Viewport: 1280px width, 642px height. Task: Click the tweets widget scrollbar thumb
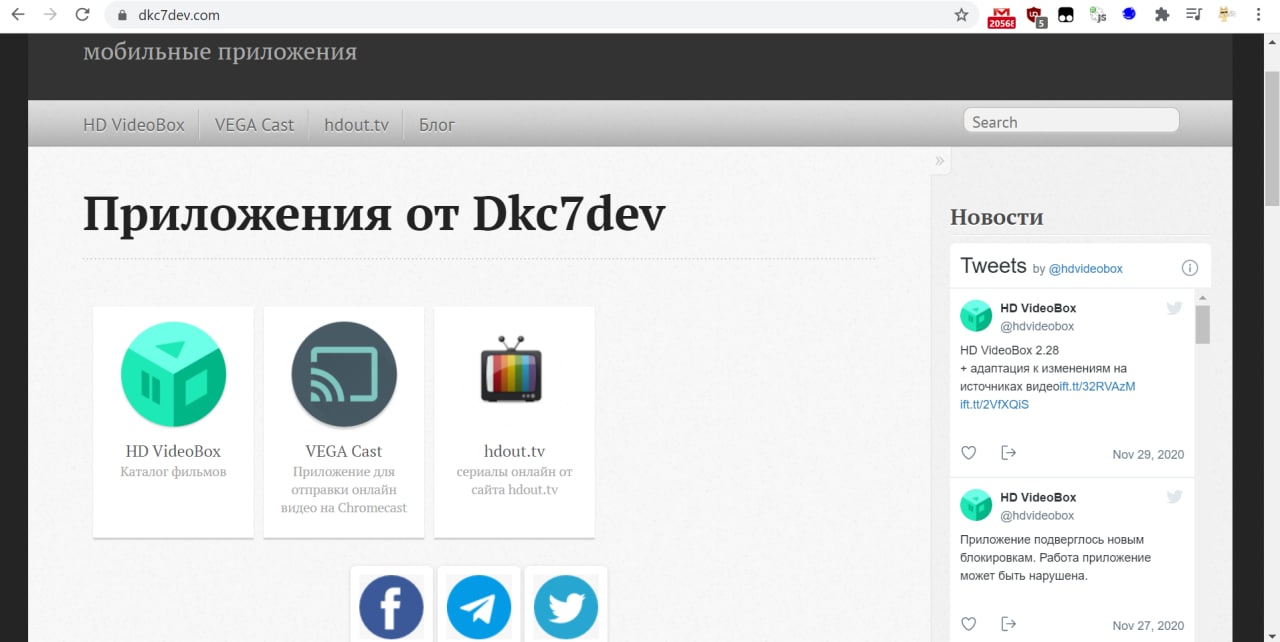(x=1203, y=324)
